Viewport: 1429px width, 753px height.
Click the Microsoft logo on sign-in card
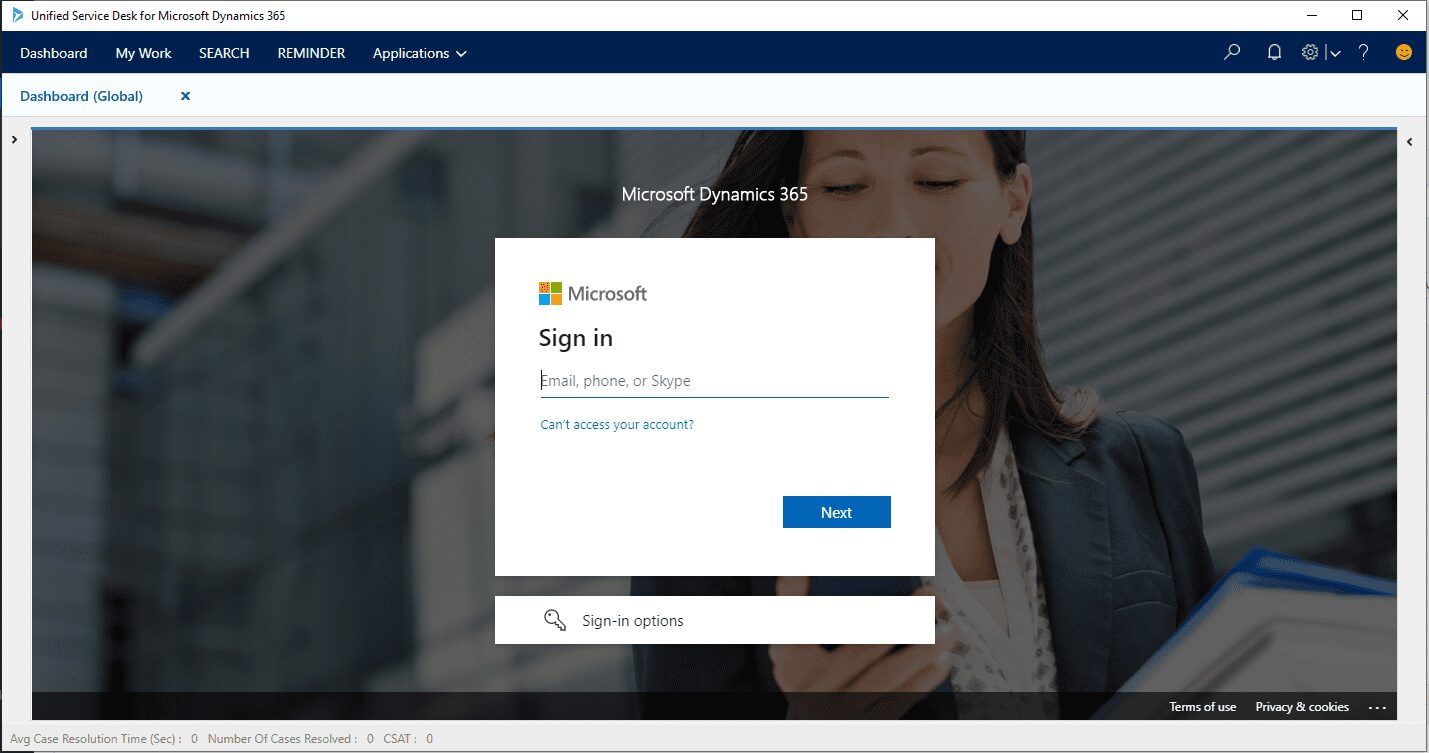(x=593, y=293)
